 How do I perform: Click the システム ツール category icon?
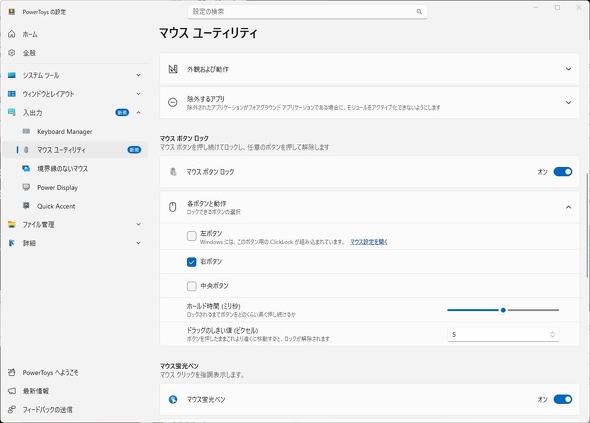[12, 75]
